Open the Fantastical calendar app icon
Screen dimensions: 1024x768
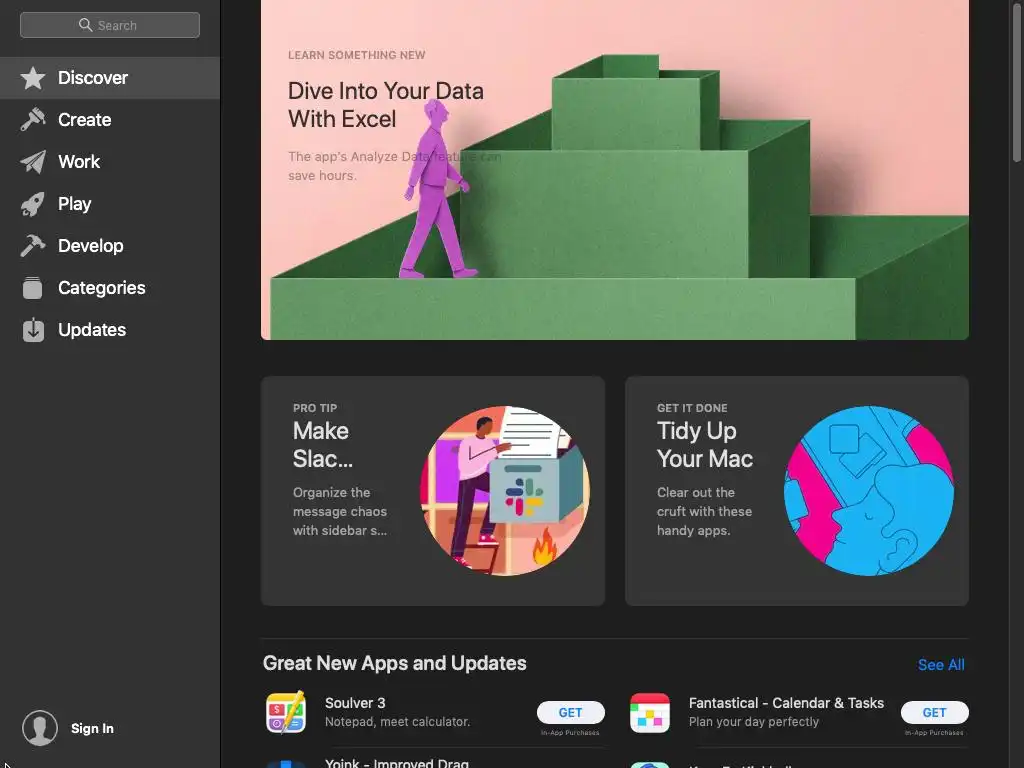coord(650,712)
